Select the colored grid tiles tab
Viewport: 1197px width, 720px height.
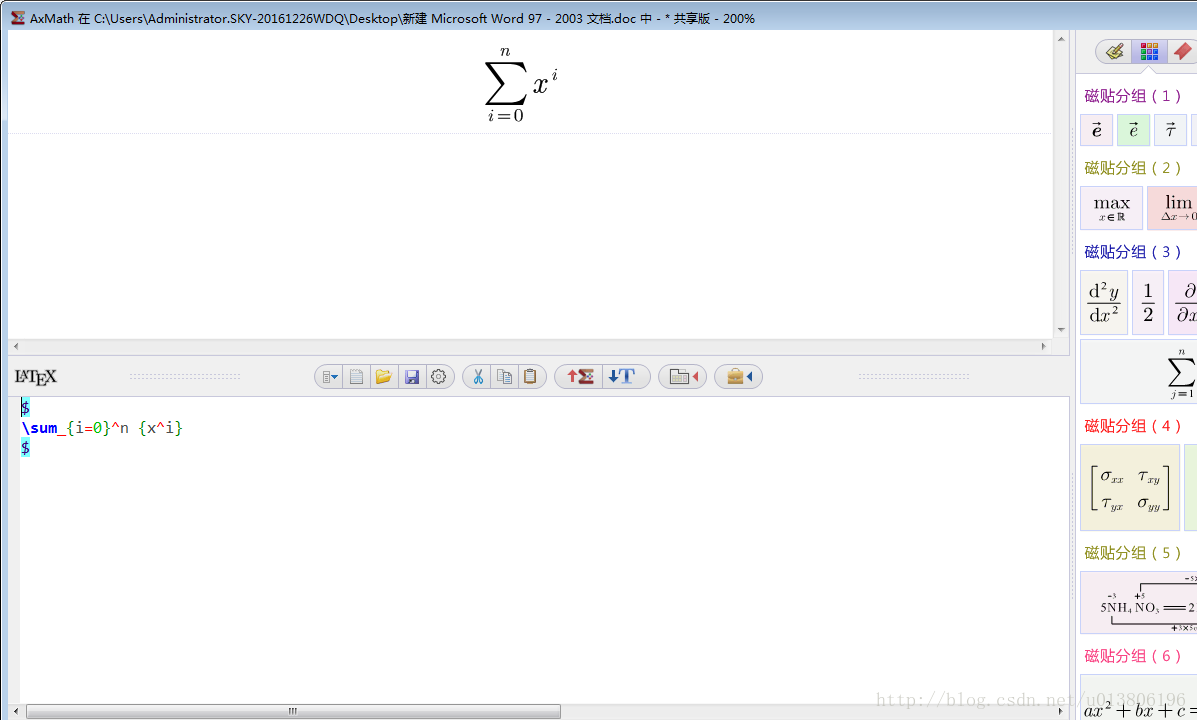click(1149, 51)
